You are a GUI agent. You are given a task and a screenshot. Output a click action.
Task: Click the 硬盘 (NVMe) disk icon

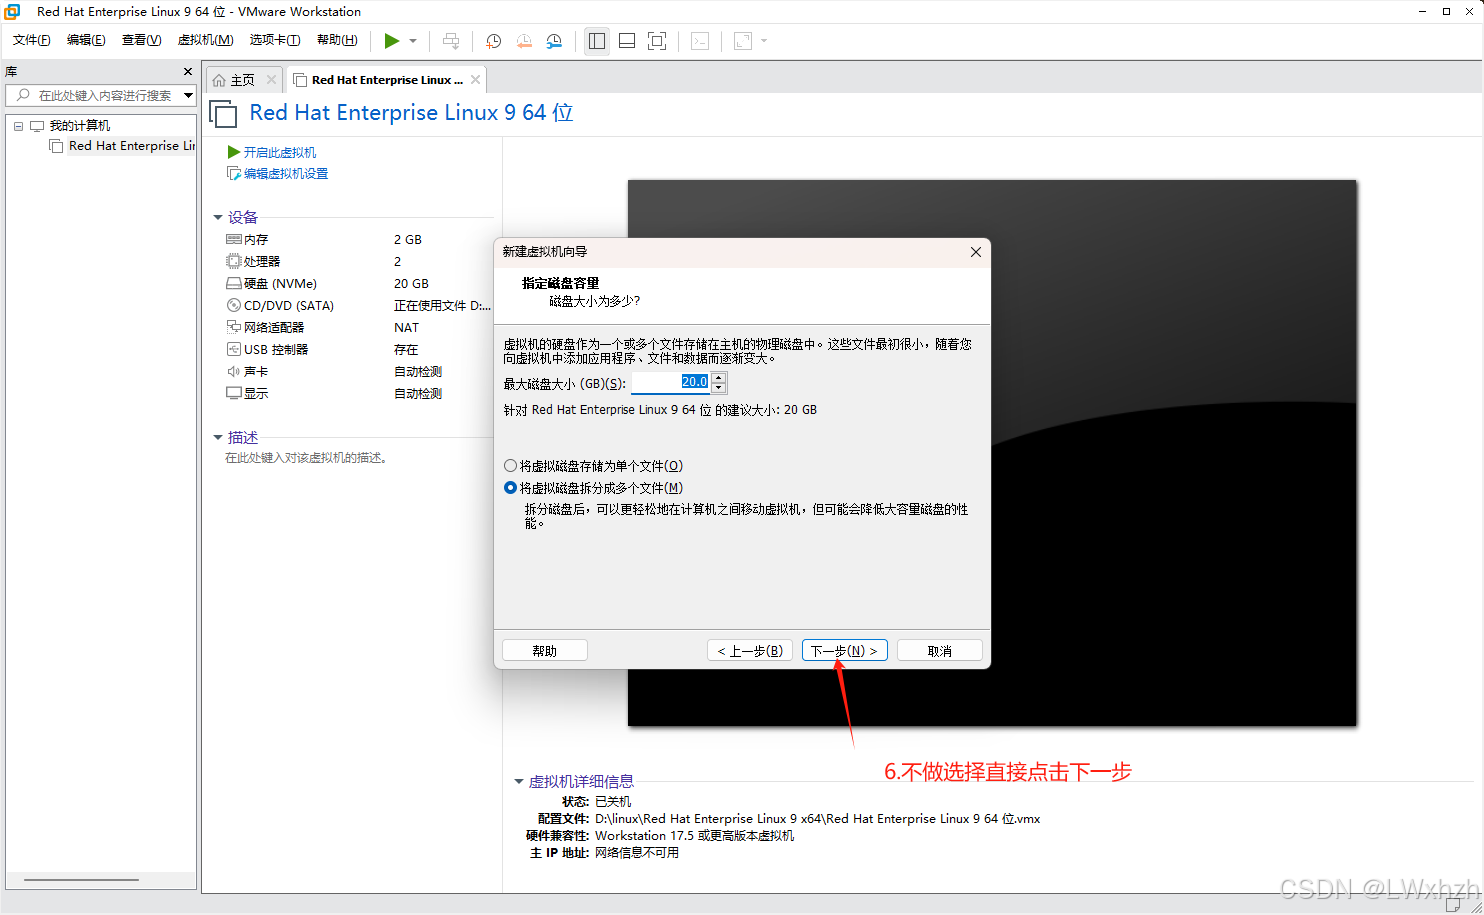click(x=234, y=284)
